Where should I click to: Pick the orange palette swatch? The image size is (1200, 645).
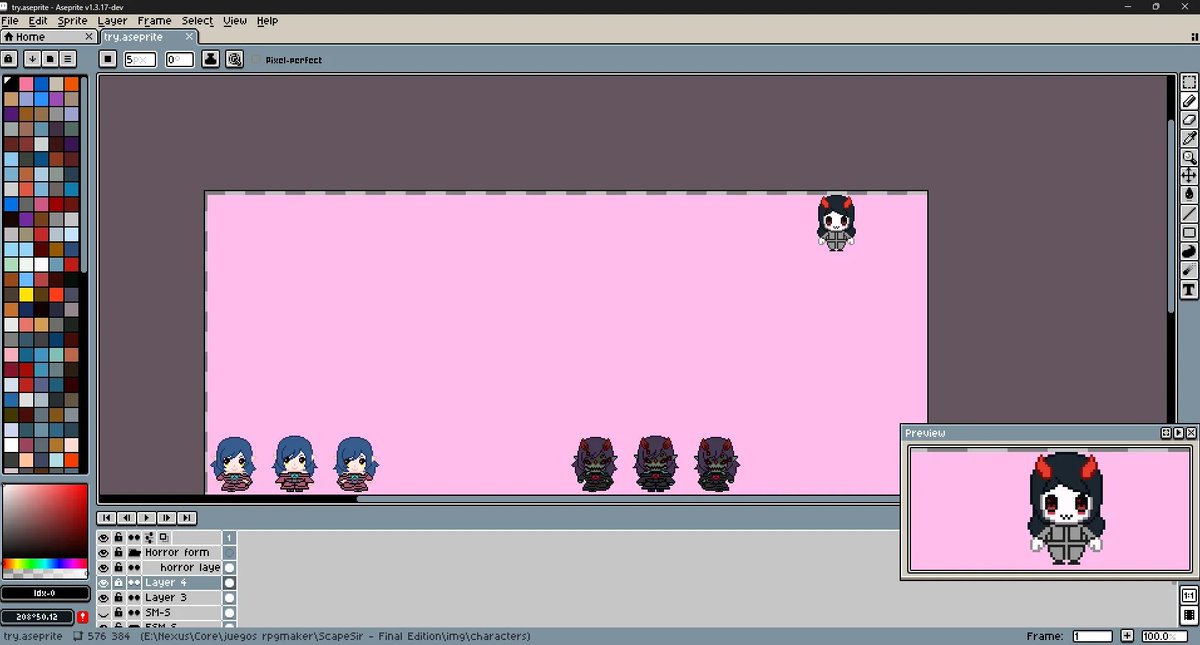coord(72,84)
